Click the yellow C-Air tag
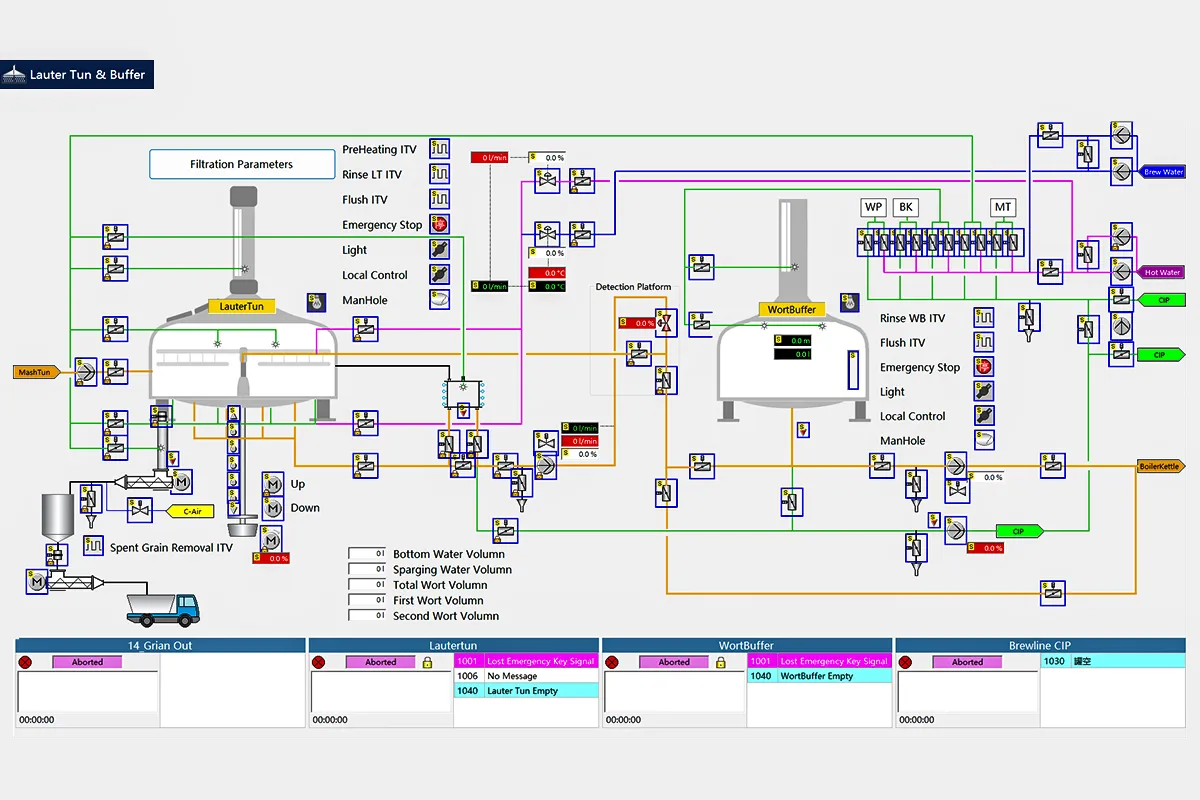This screenshot has width=1200, height=800. click(x=189, y=511)
